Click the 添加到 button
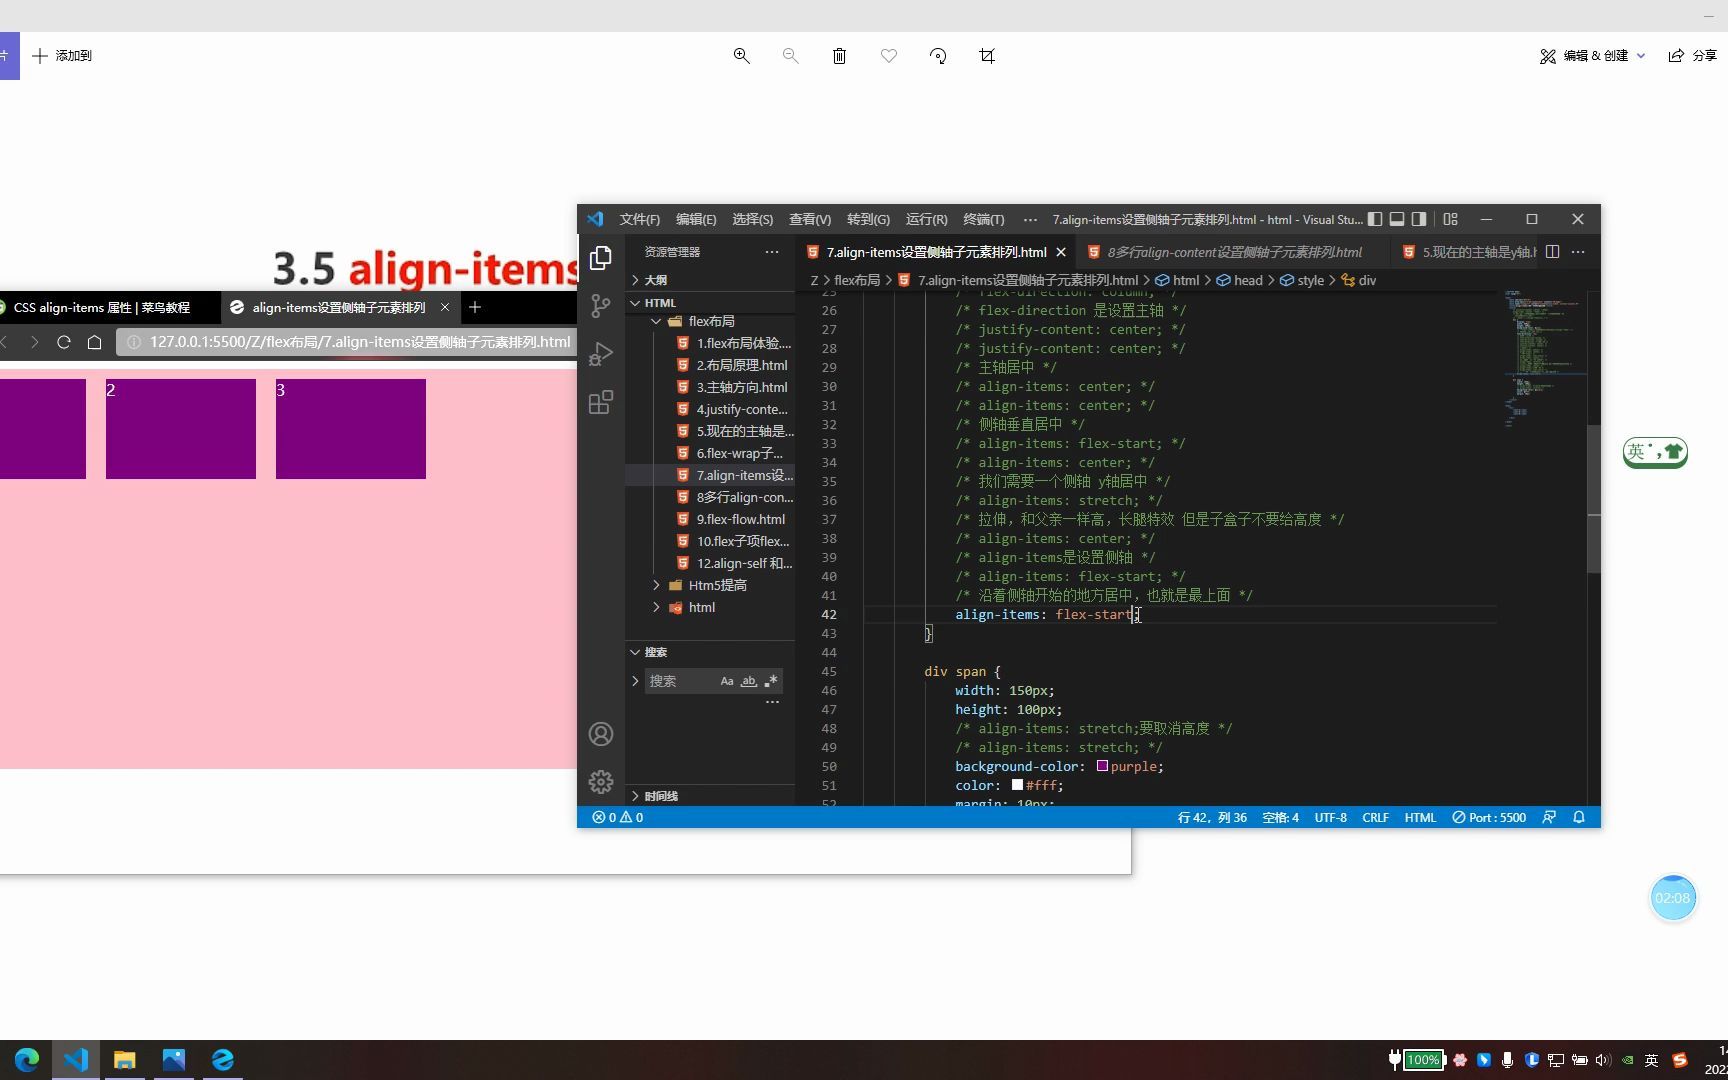This screenshot has height=1080, width=1728. point(62,56)
